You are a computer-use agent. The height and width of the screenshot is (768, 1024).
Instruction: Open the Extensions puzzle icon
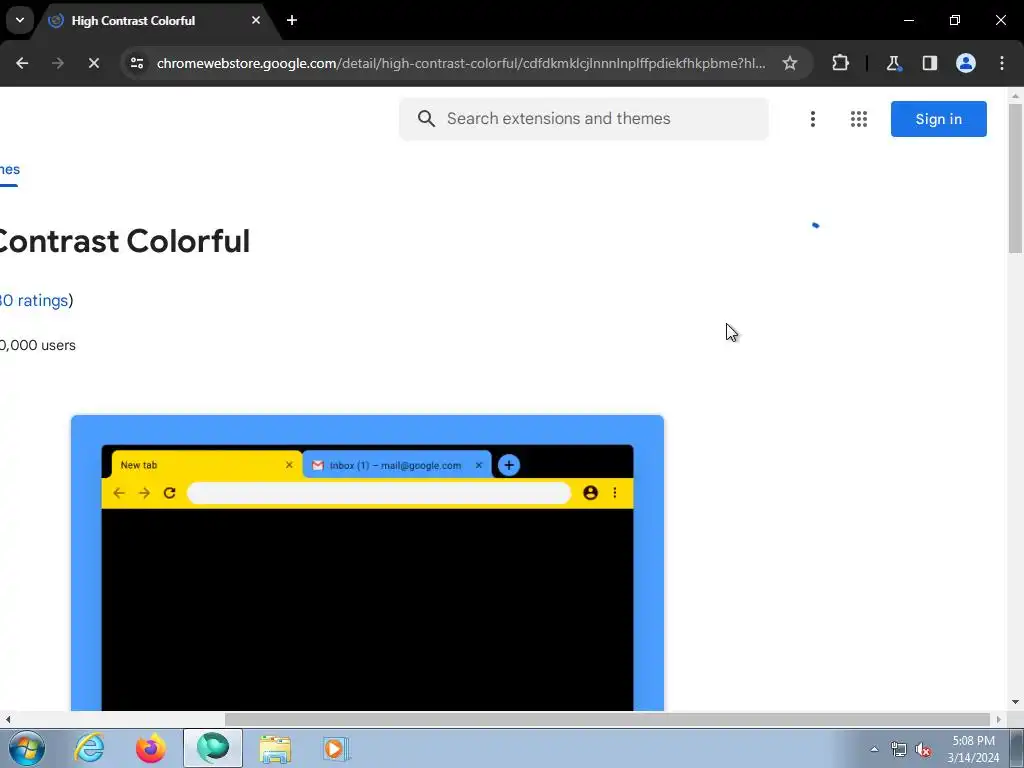pyautogui.click(x=840, y=63)
